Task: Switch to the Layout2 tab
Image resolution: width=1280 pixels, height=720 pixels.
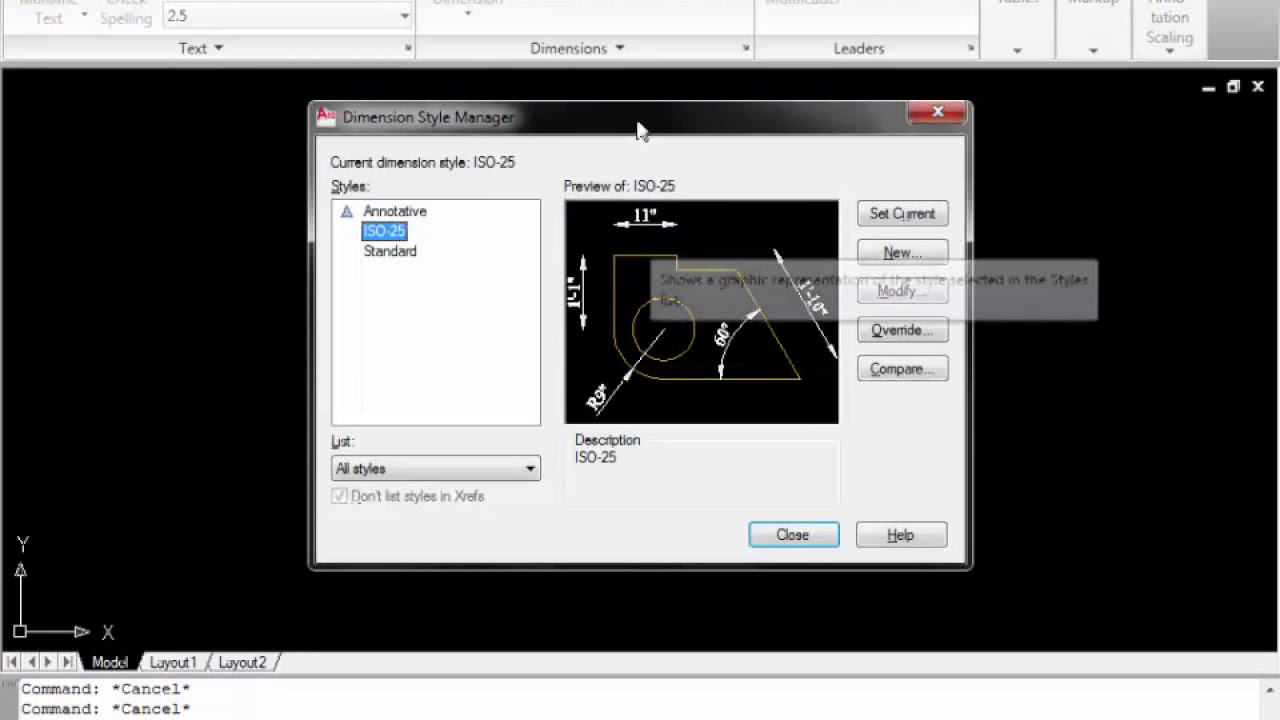Action: [242, 662]
